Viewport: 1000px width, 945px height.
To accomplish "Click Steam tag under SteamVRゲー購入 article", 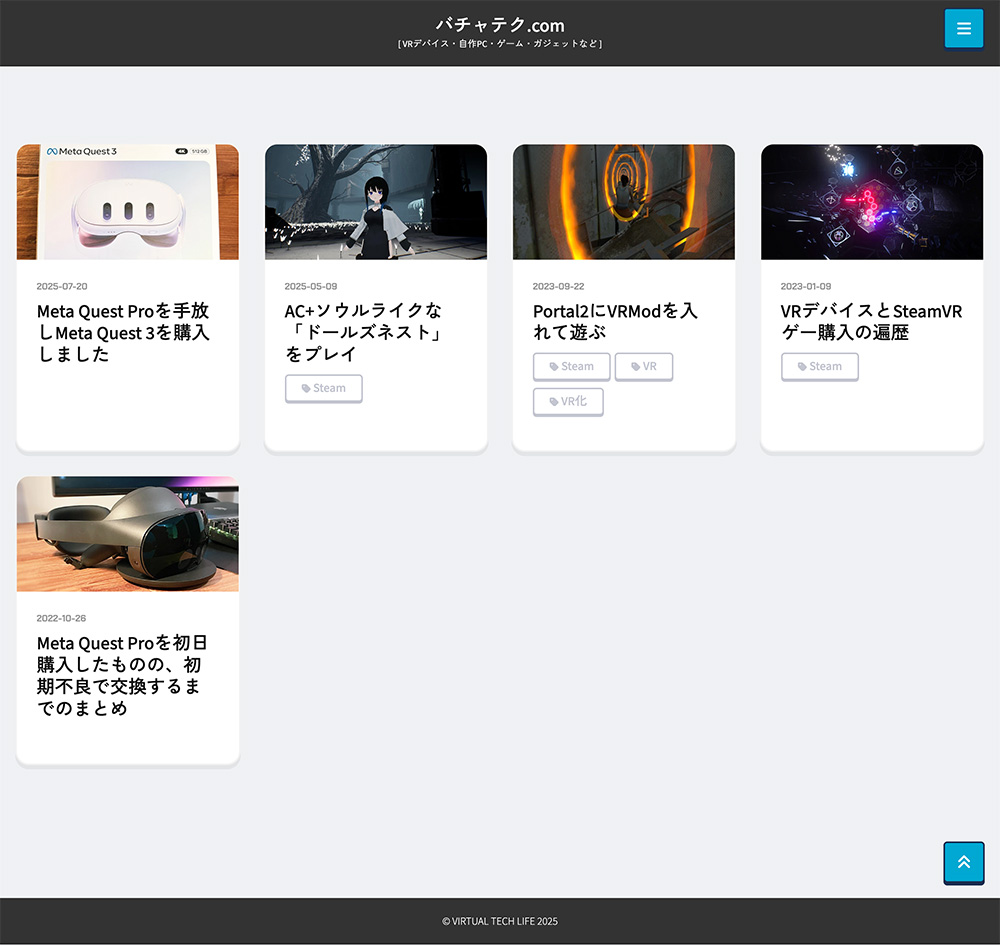I will tap(820, 367).
